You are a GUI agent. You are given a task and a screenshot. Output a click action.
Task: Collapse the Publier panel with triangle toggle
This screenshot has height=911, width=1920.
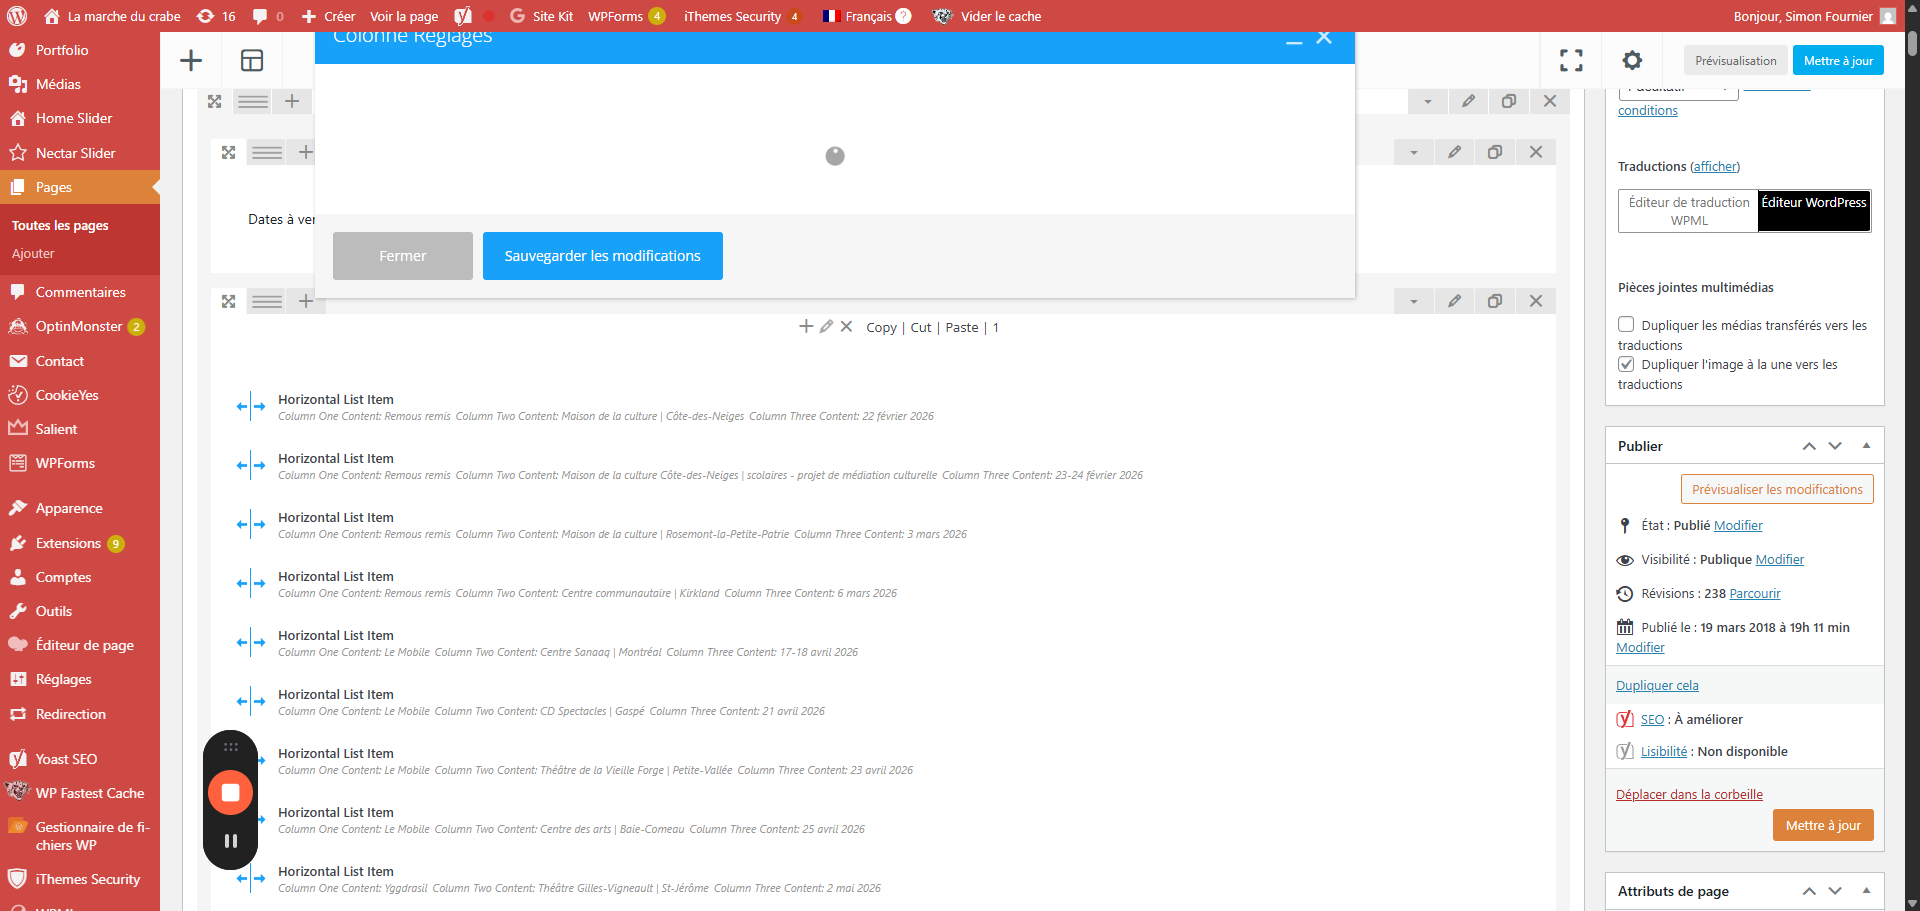1866,446
